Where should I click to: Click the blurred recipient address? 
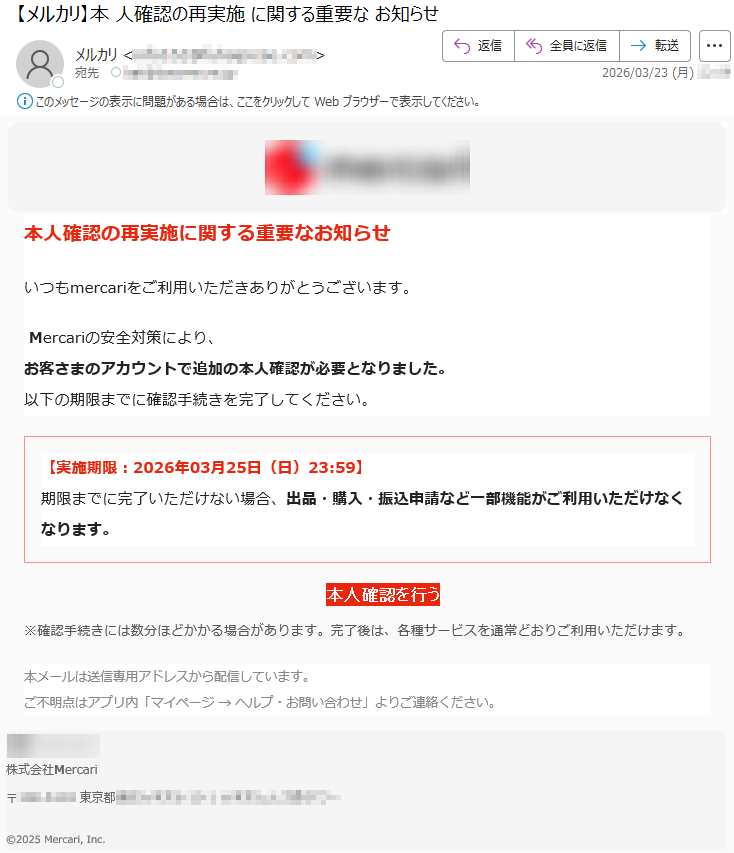pyautogui.click(x=180, y=72)
